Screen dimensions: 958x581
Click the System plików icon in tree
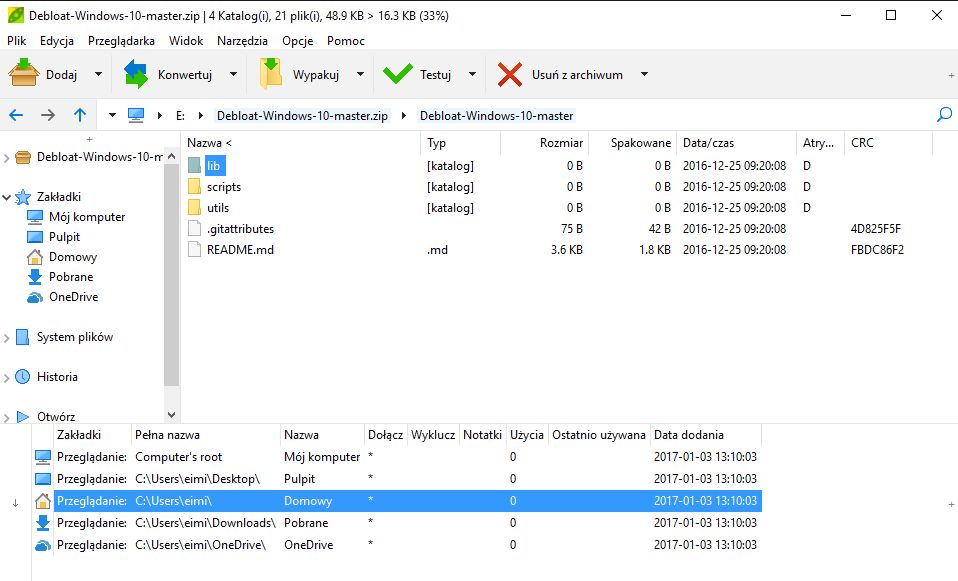22,337
